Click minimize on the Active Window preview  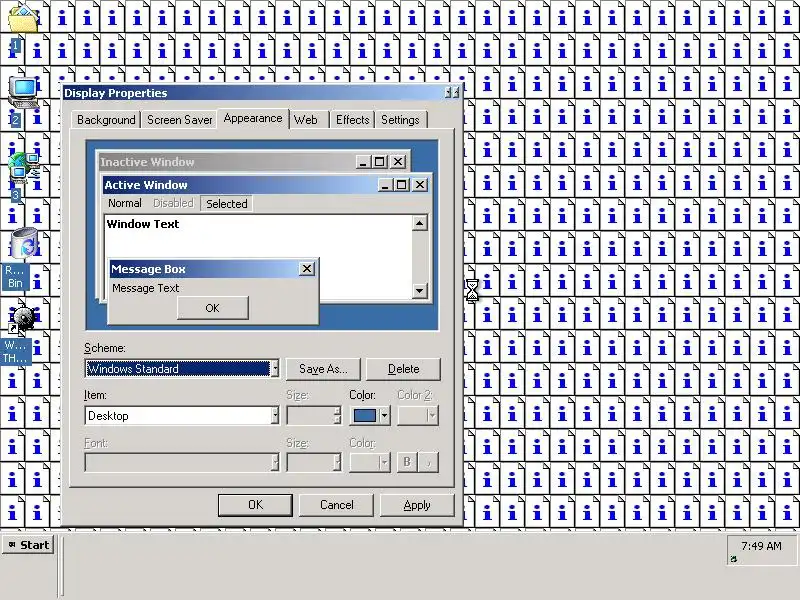[x=385, y=185]
